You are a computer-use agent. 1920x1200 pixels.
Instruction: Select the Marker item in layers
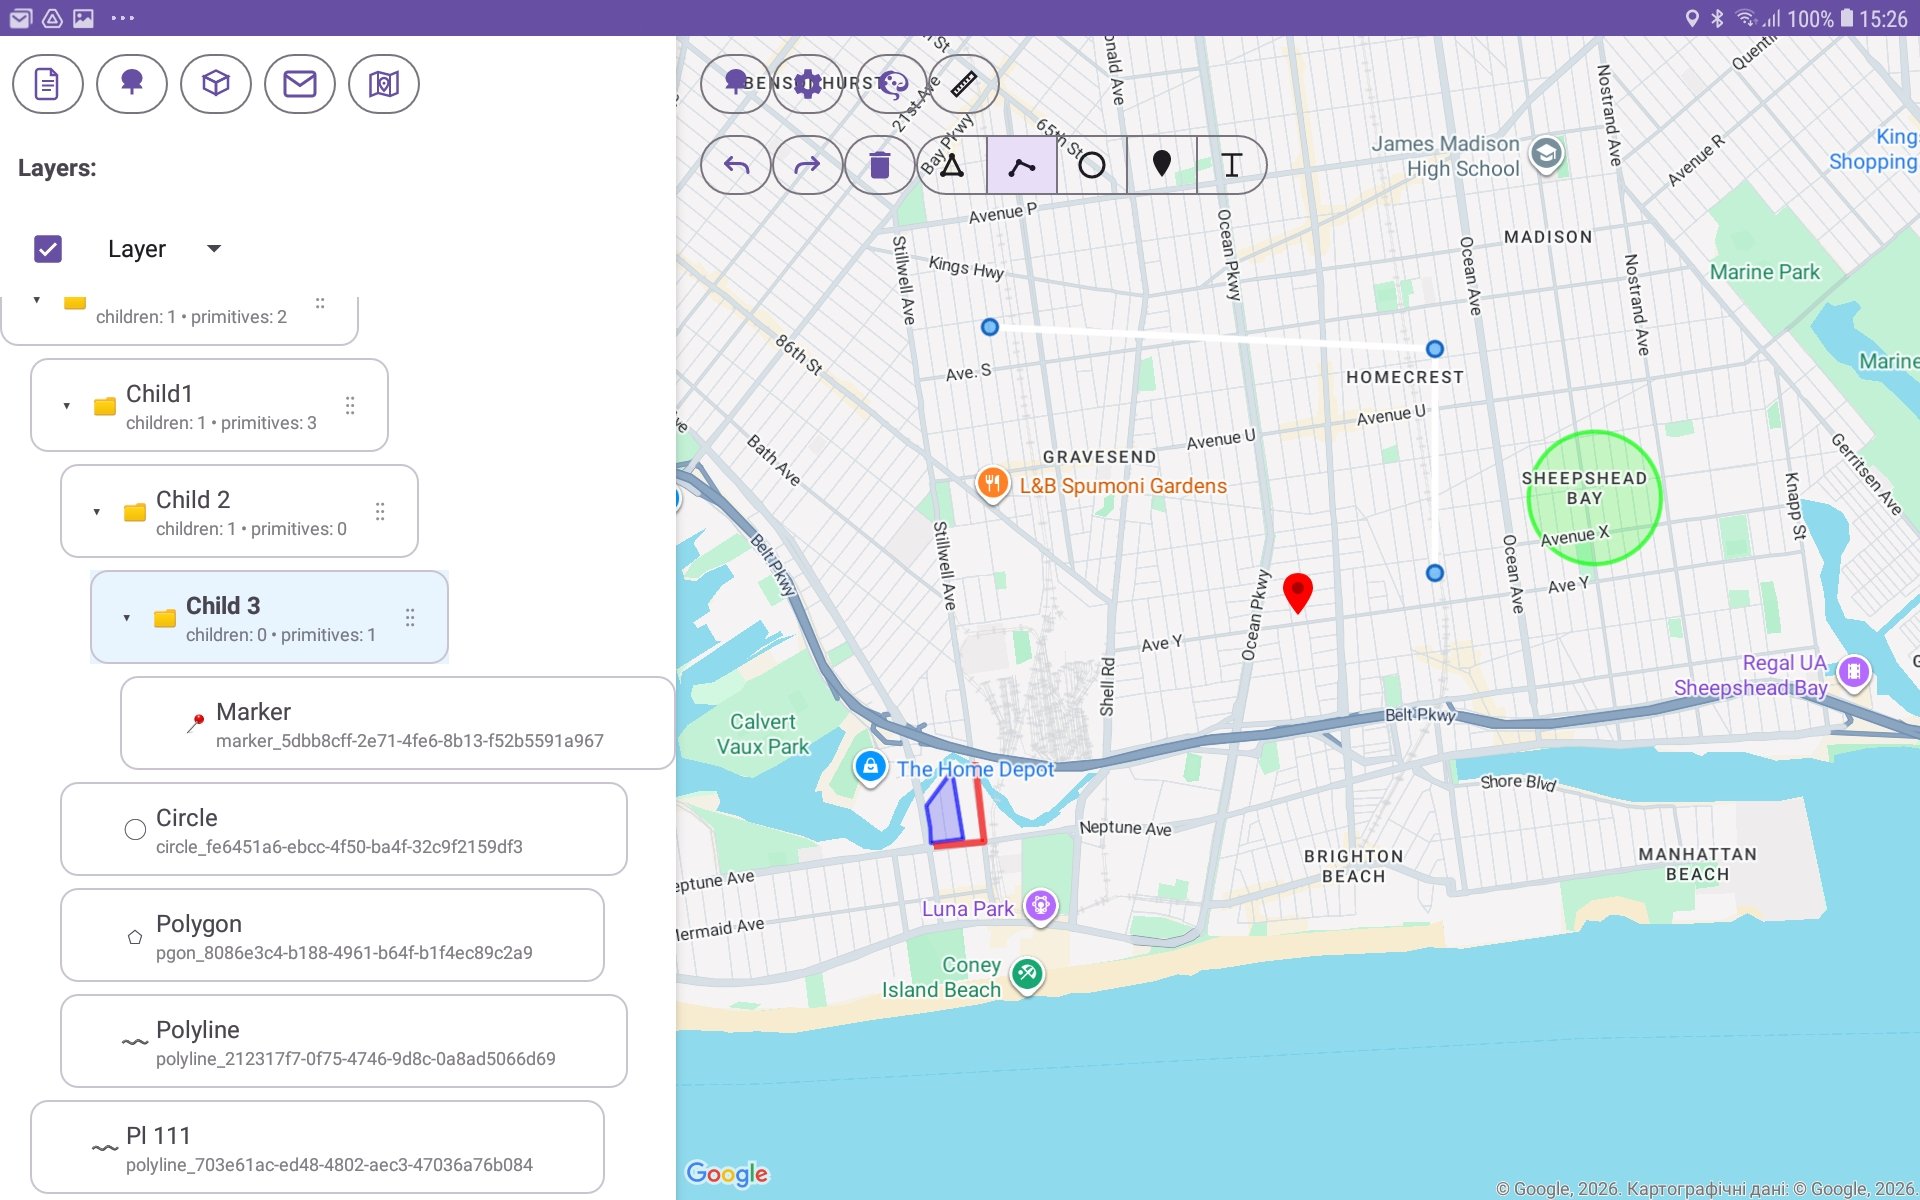398,723
